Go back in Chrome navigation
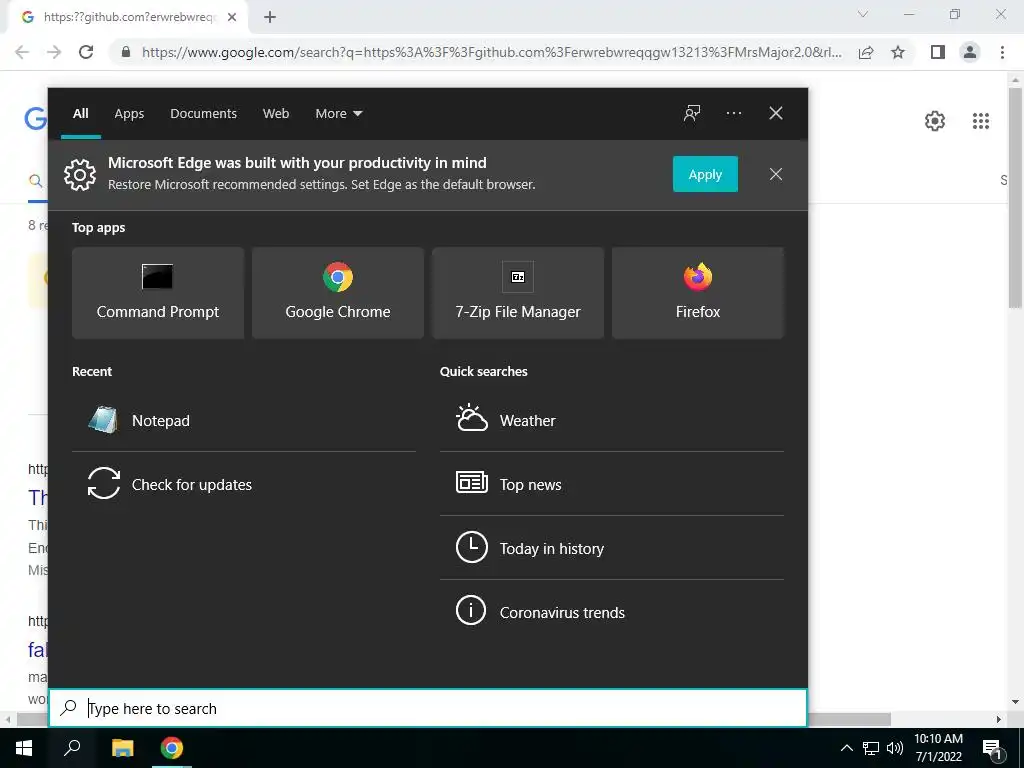Screen dimensions: 1024x768 tap(22, 52)
